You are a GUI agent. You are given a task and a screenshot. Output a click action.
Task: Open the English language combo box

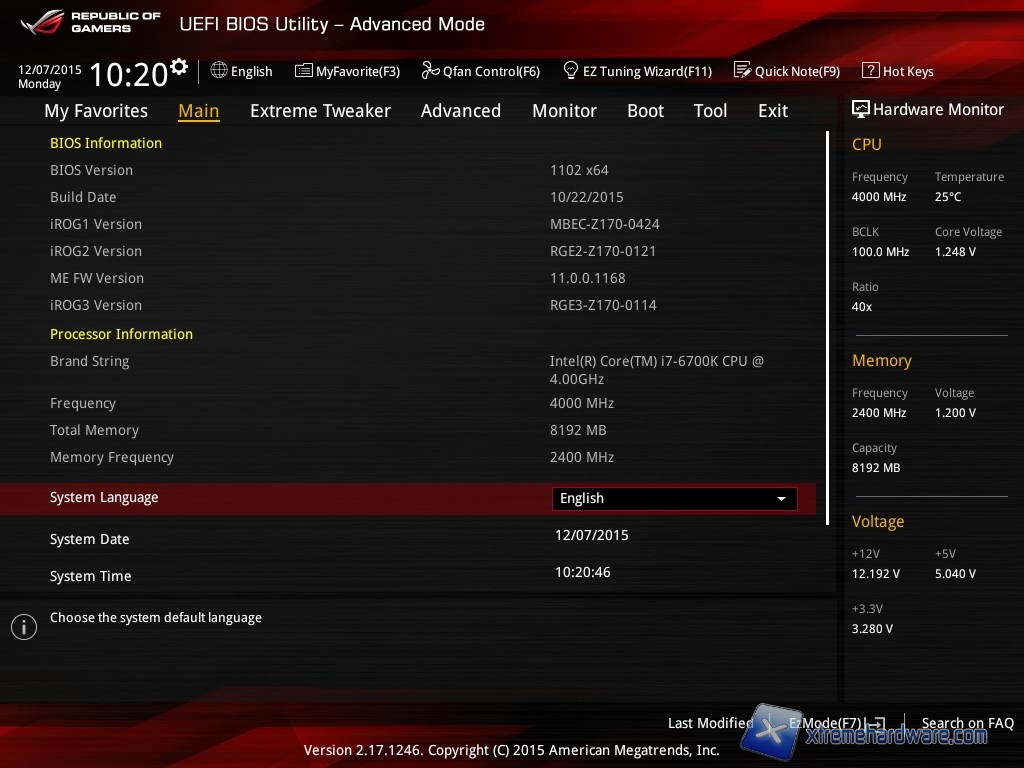pyautogui.click(x=673, y=499)
